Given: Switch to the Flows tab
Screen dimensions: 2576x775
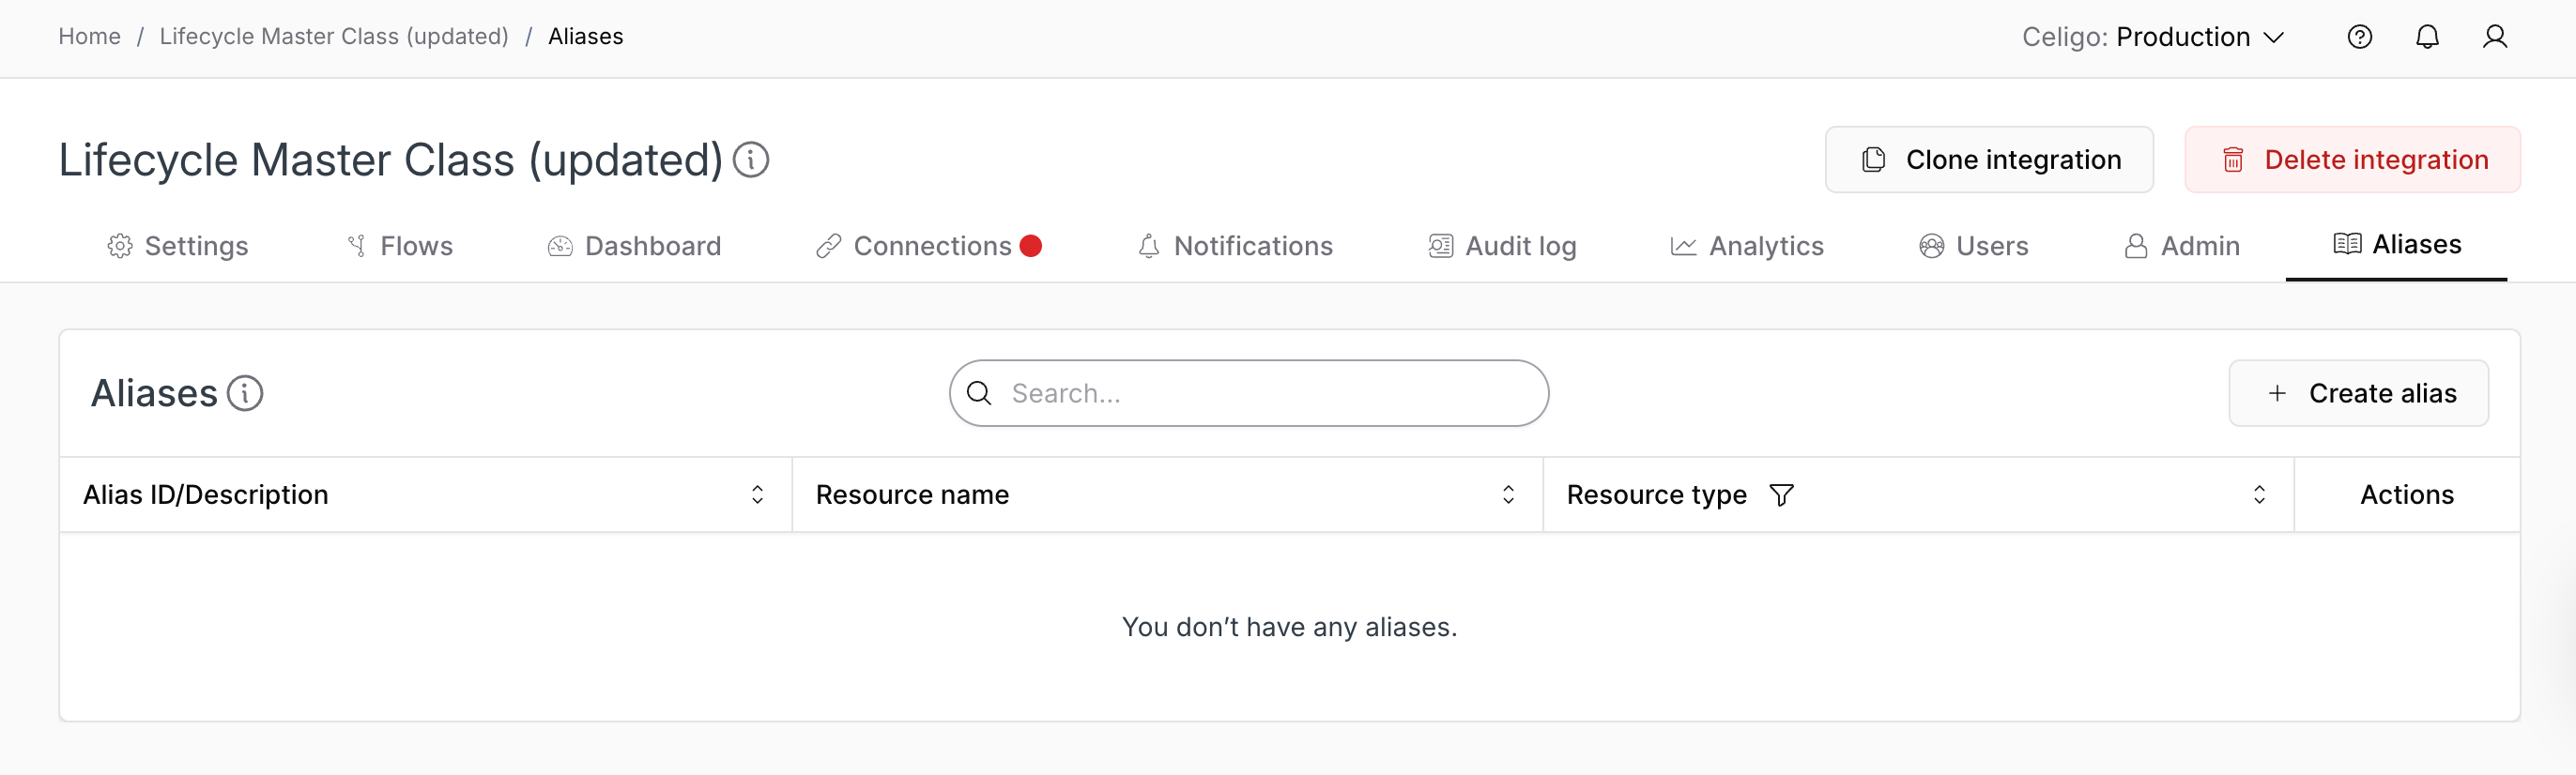Looking at the screenshot, I should pyautogui.click(x=399, y=246).
